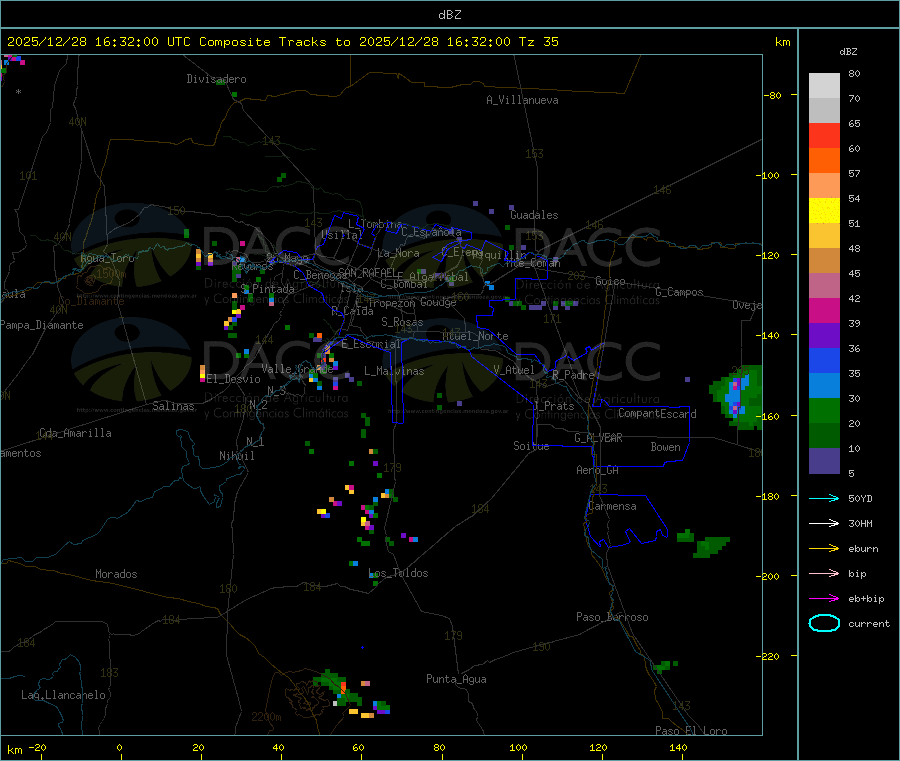Click the G_Campos map label

point(680,292)
